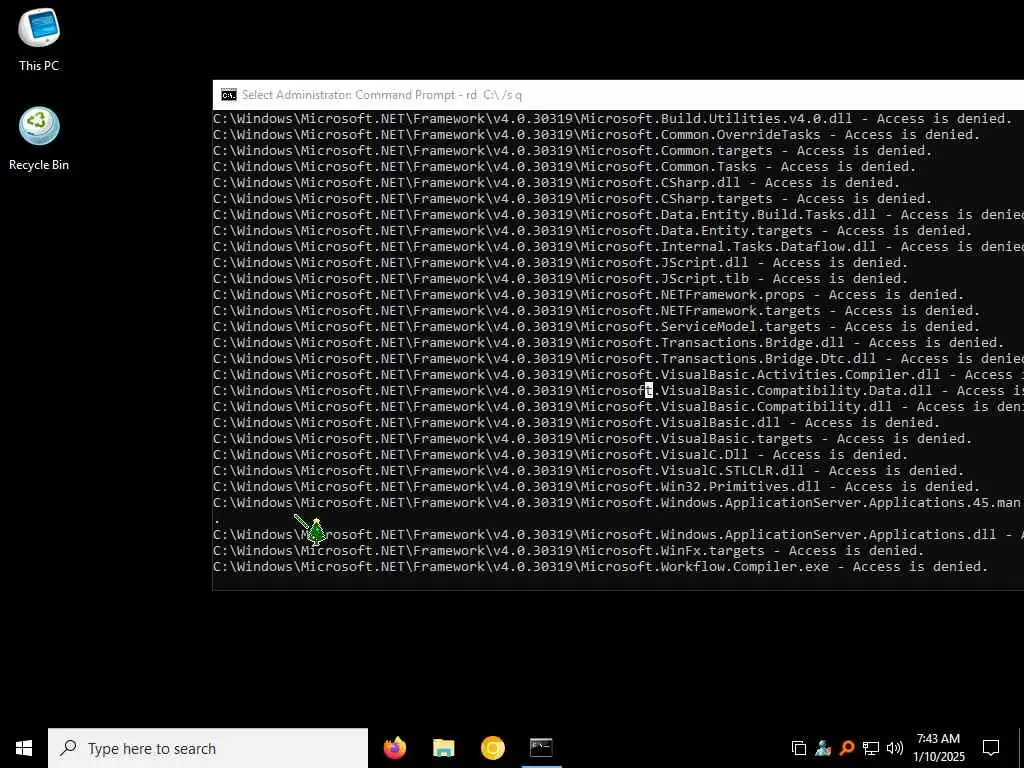1024x768 pixels.
Task: Click the 'Select Administrator: Command Prompt' title text
Action: 381,95
